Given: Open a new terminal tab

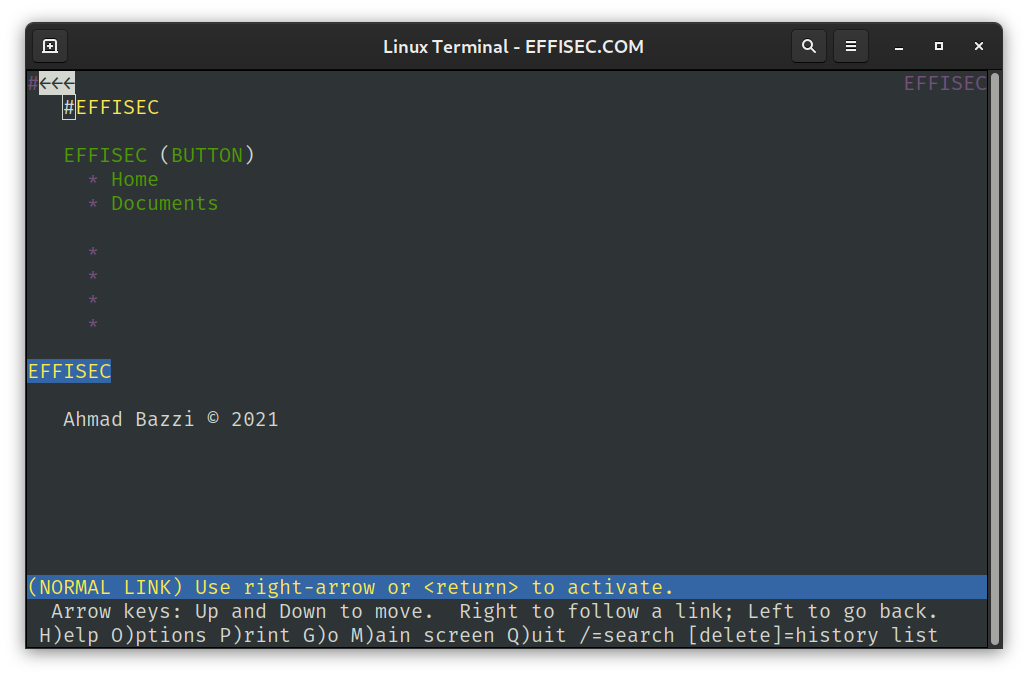Looking at the screenshot, I should (49, 46).
